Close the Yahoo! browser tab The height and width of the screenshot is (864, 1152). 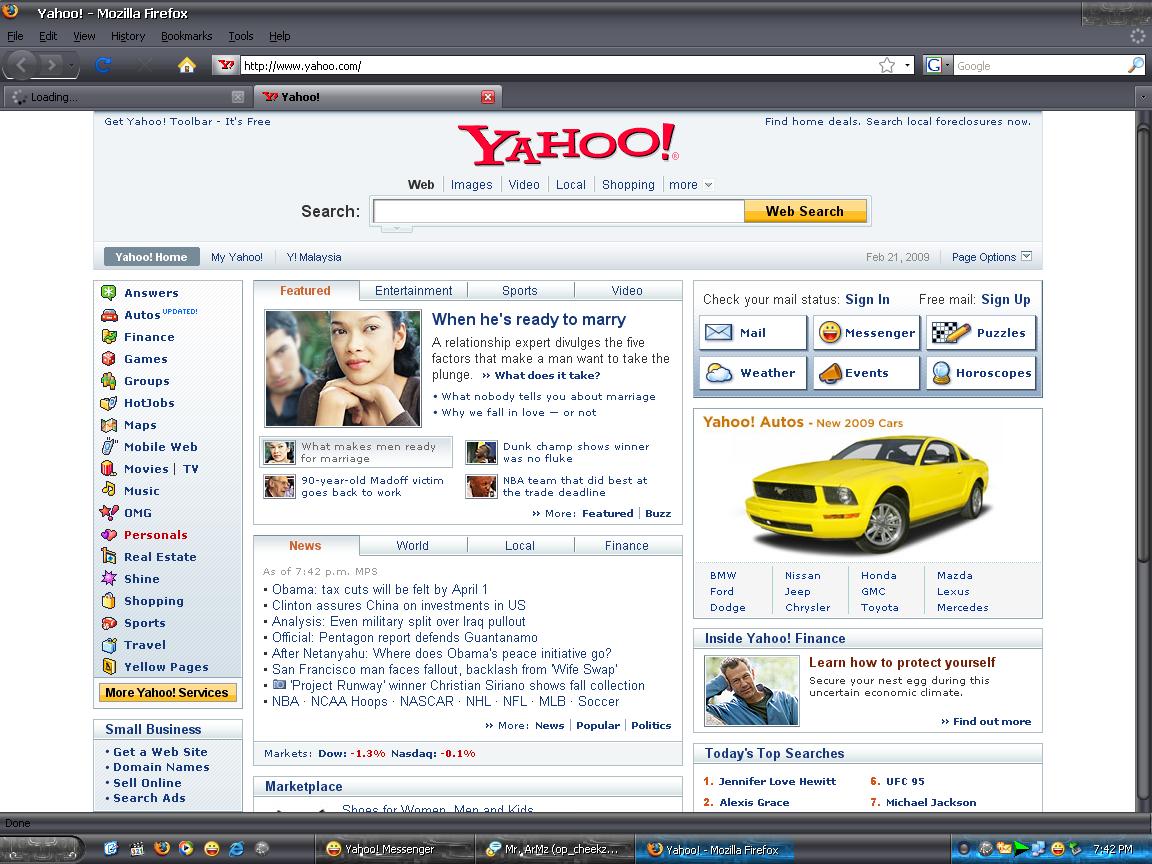(x=488, y=97)
